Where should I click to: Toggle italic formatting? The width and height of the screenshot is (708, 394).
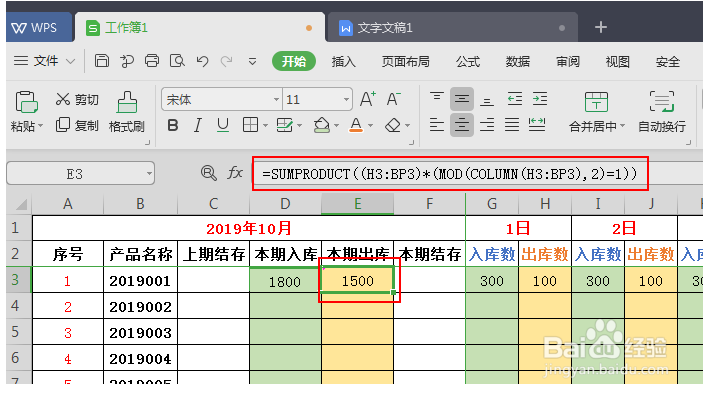(x=197, y=125)
